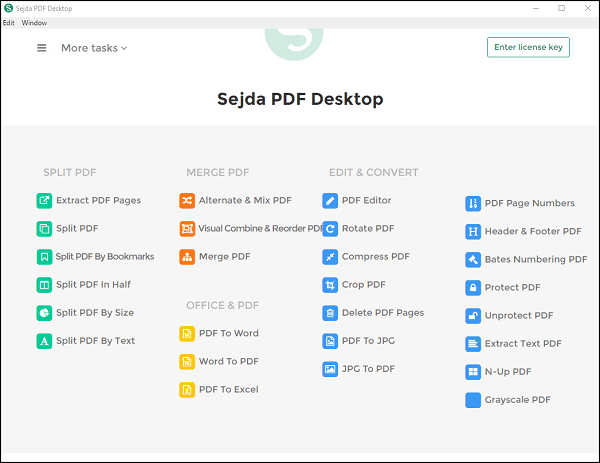Open the PDF To Excel link

pos(229,389)
